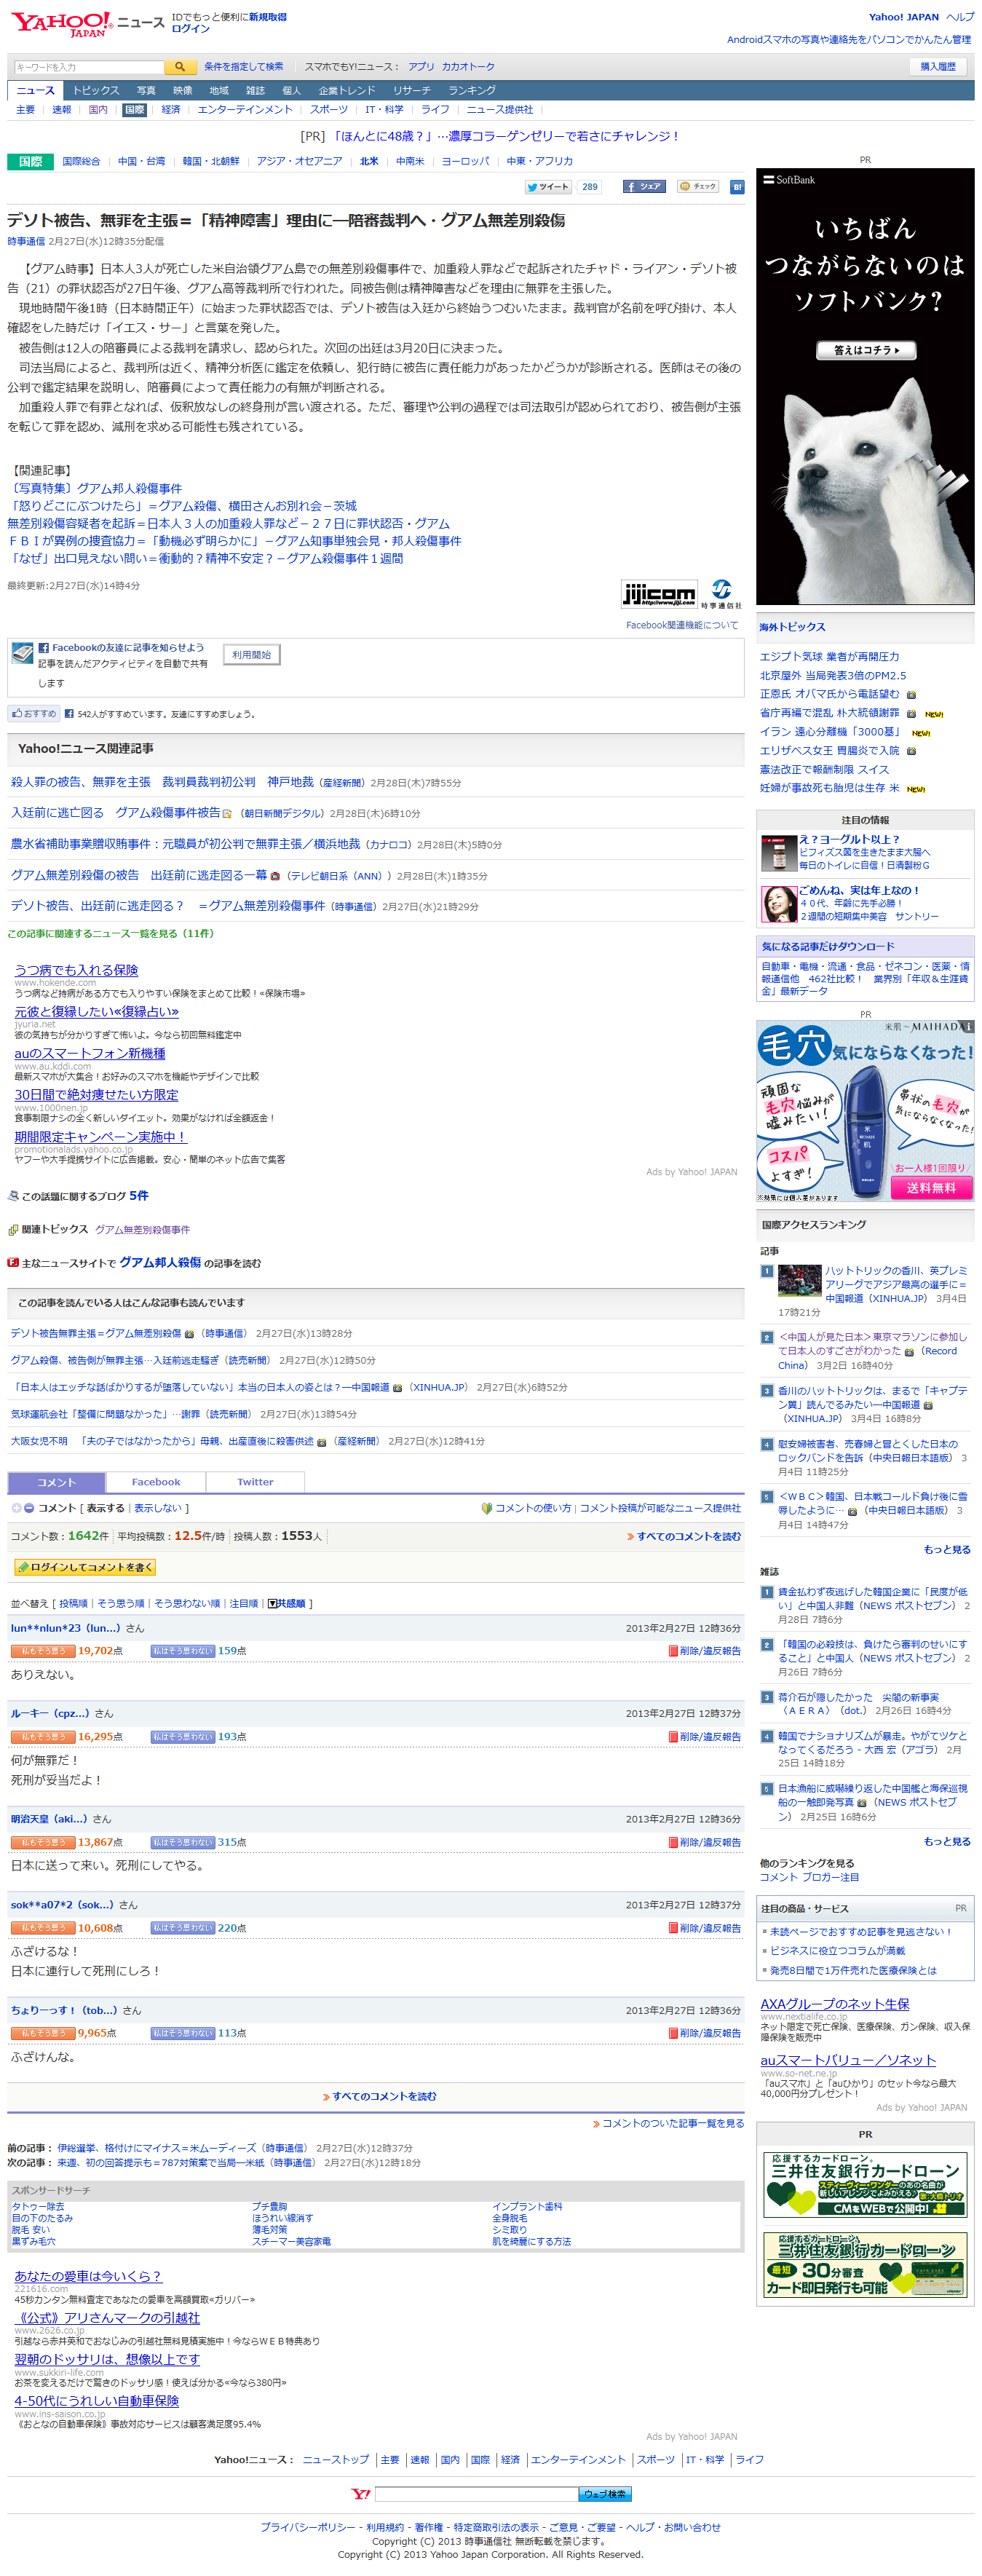Expand もっと見る under 記事 ranking

(x=947, y=1549)
